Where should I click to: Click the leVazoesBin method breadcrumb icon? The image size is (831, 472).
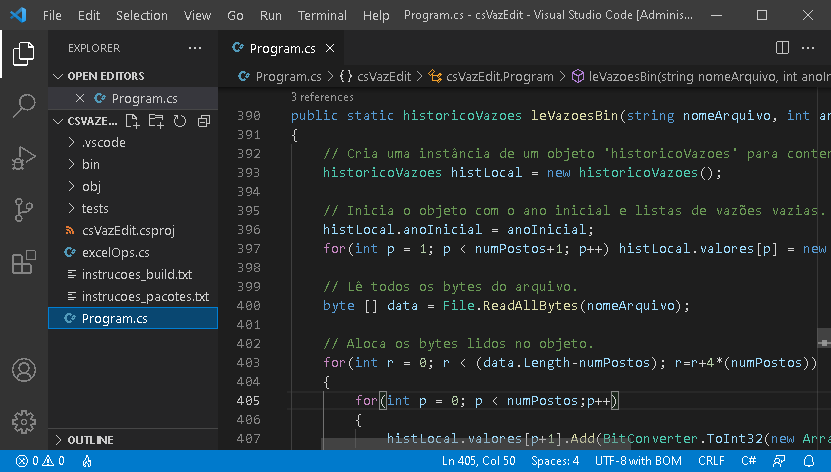coord(578,76)
